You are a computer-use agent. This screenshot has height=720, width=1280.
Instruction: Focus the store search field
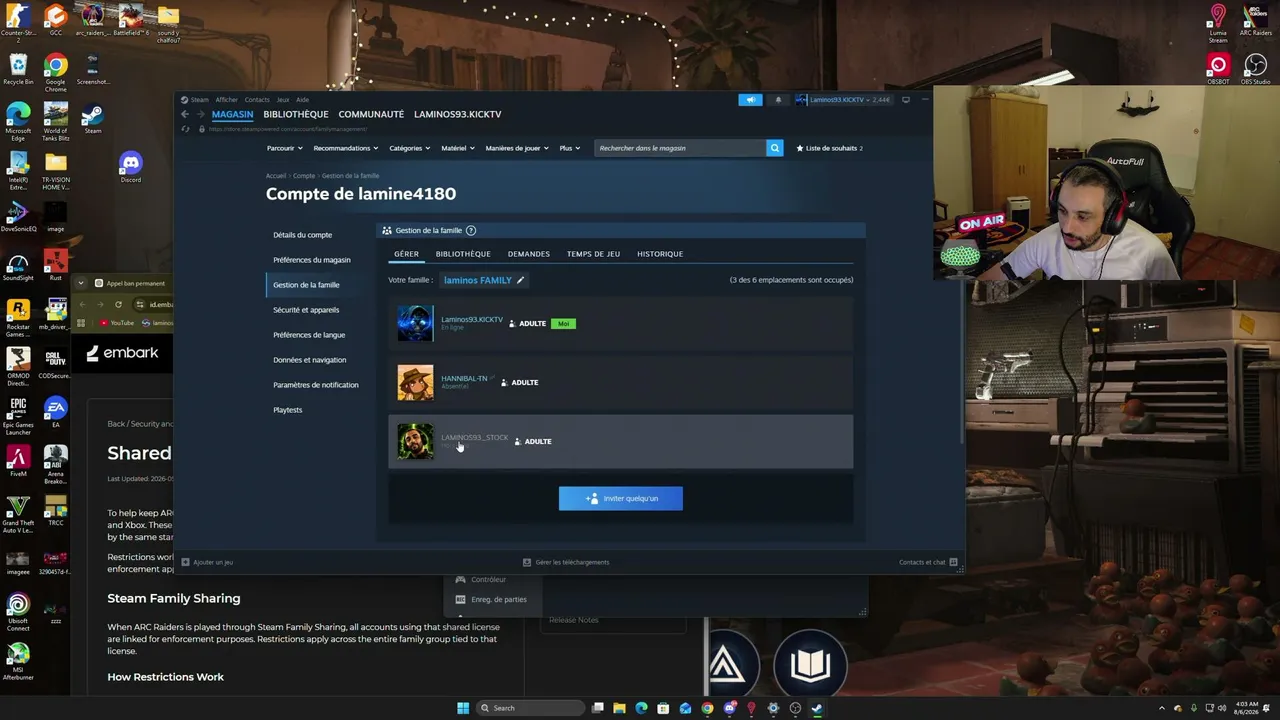point(680,148)
